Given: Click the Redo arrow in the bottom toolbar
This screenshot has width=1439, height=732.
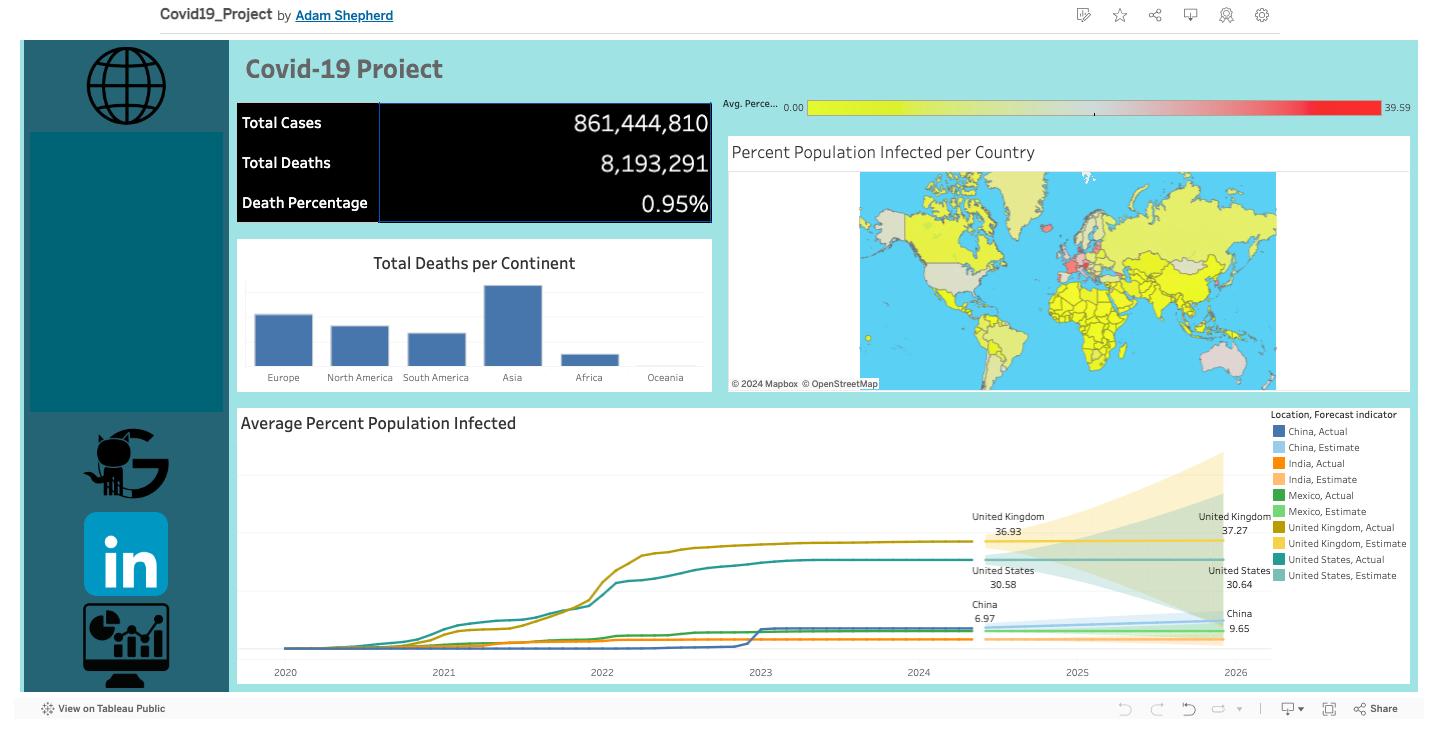Looking at the screenshot, I should (x=1158, y=708).
